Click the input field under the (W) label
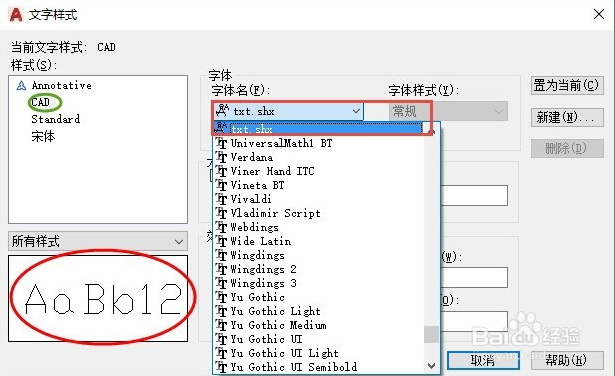The width and height of the screenshot is (615, 376). [474, 278]
